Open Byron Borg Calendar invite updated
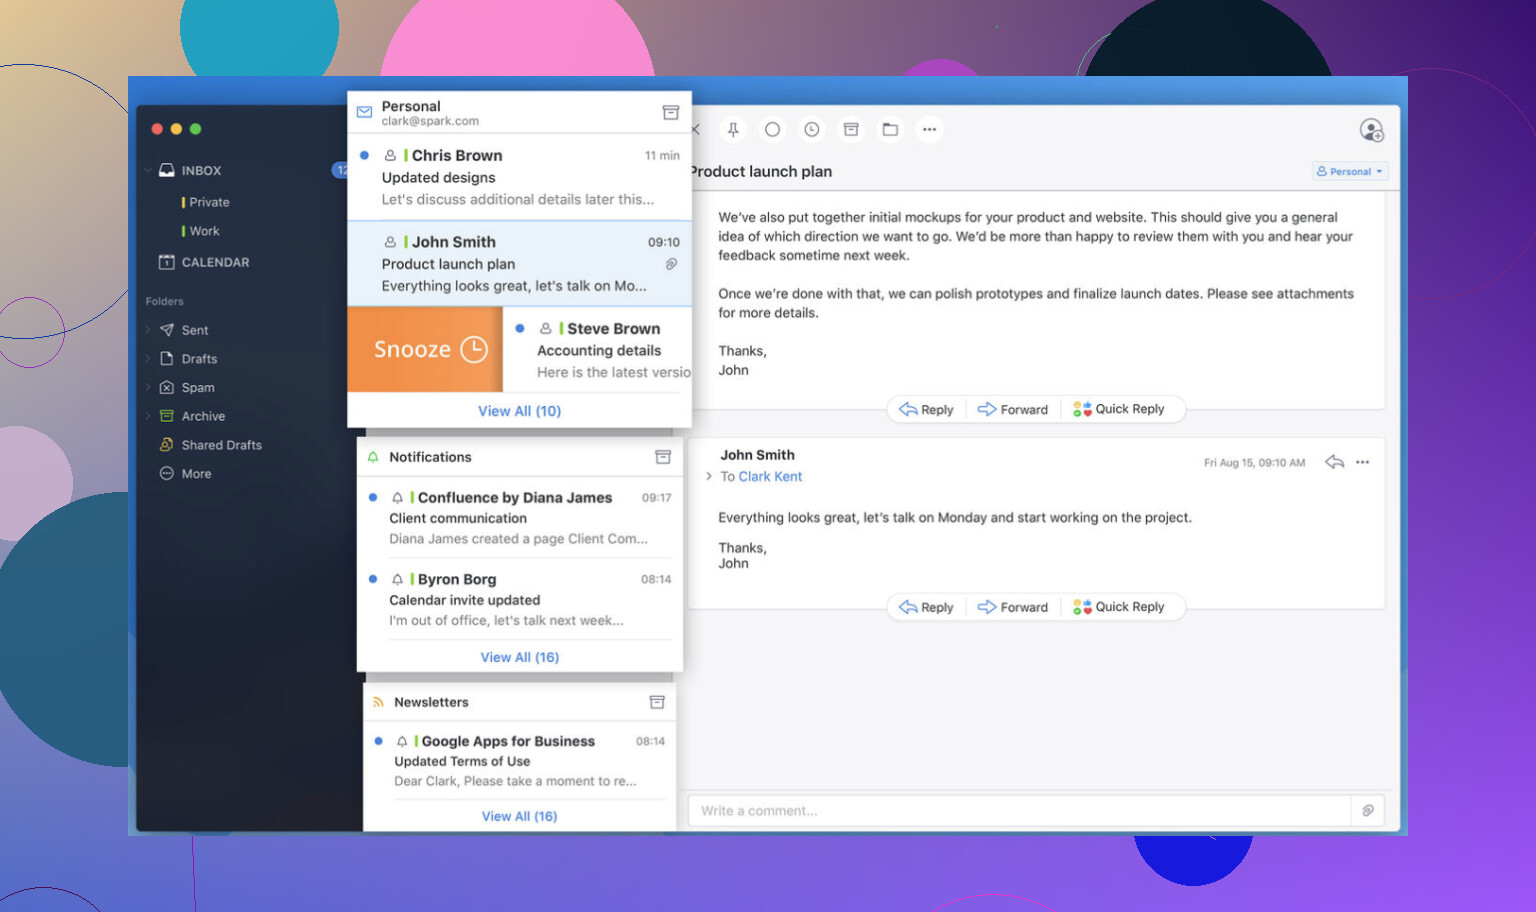1536x912 pixels. coord(520,599)
